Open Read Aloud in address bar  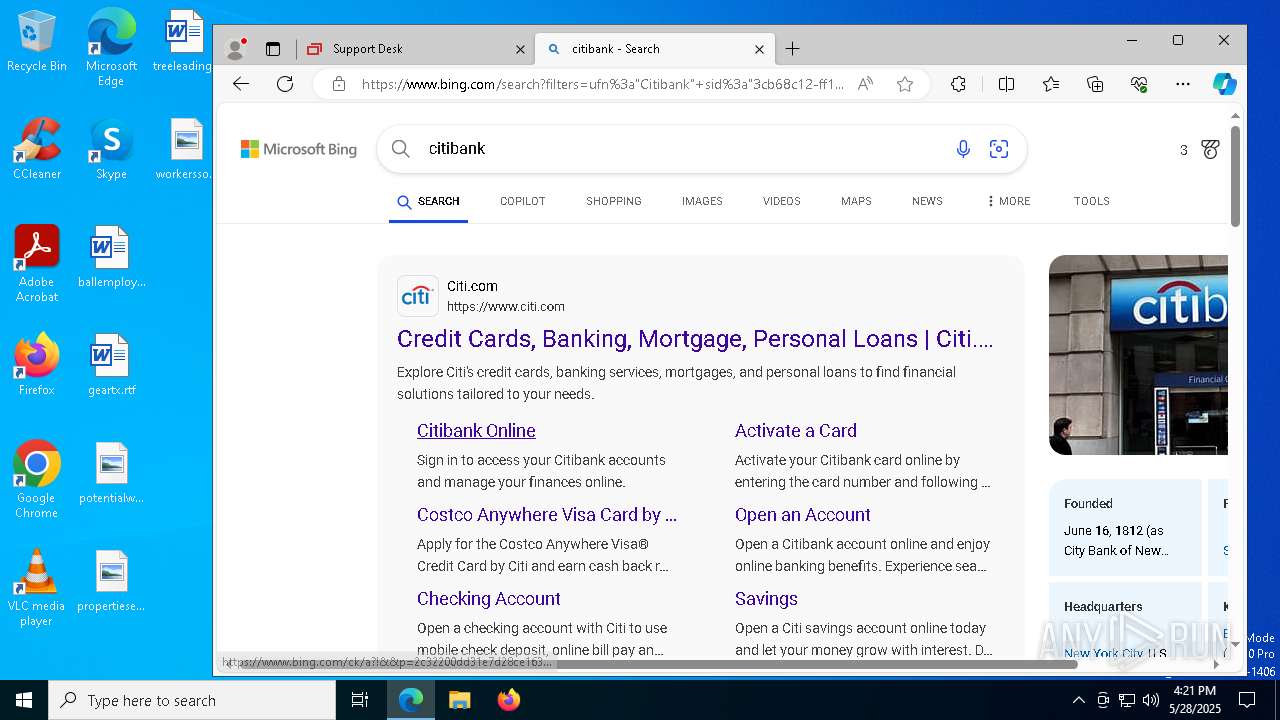coord(865,84)
